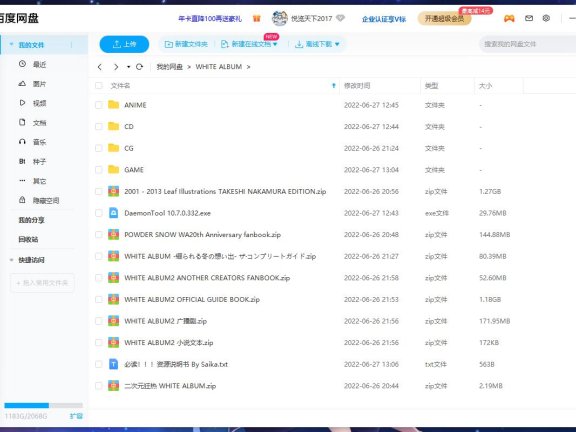Click DaemonTool exe file icon
Screen dimensions: 576x432
click(114, 213)
